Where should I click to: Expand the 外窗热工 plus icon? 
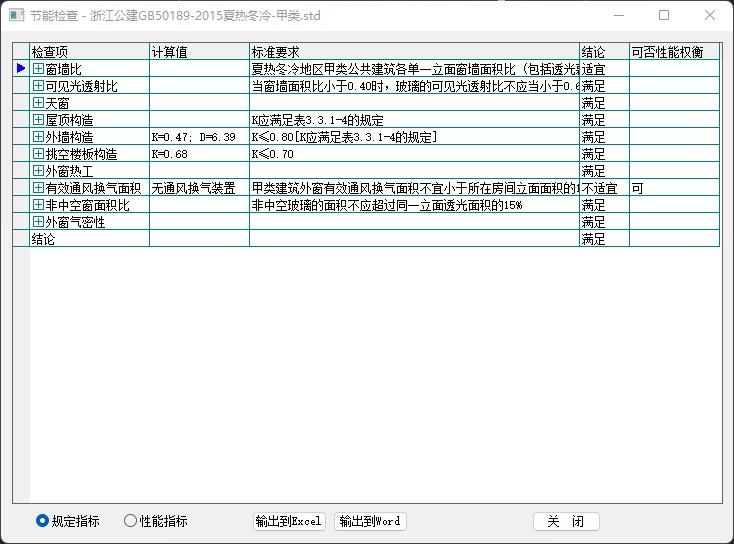(38, 171)
